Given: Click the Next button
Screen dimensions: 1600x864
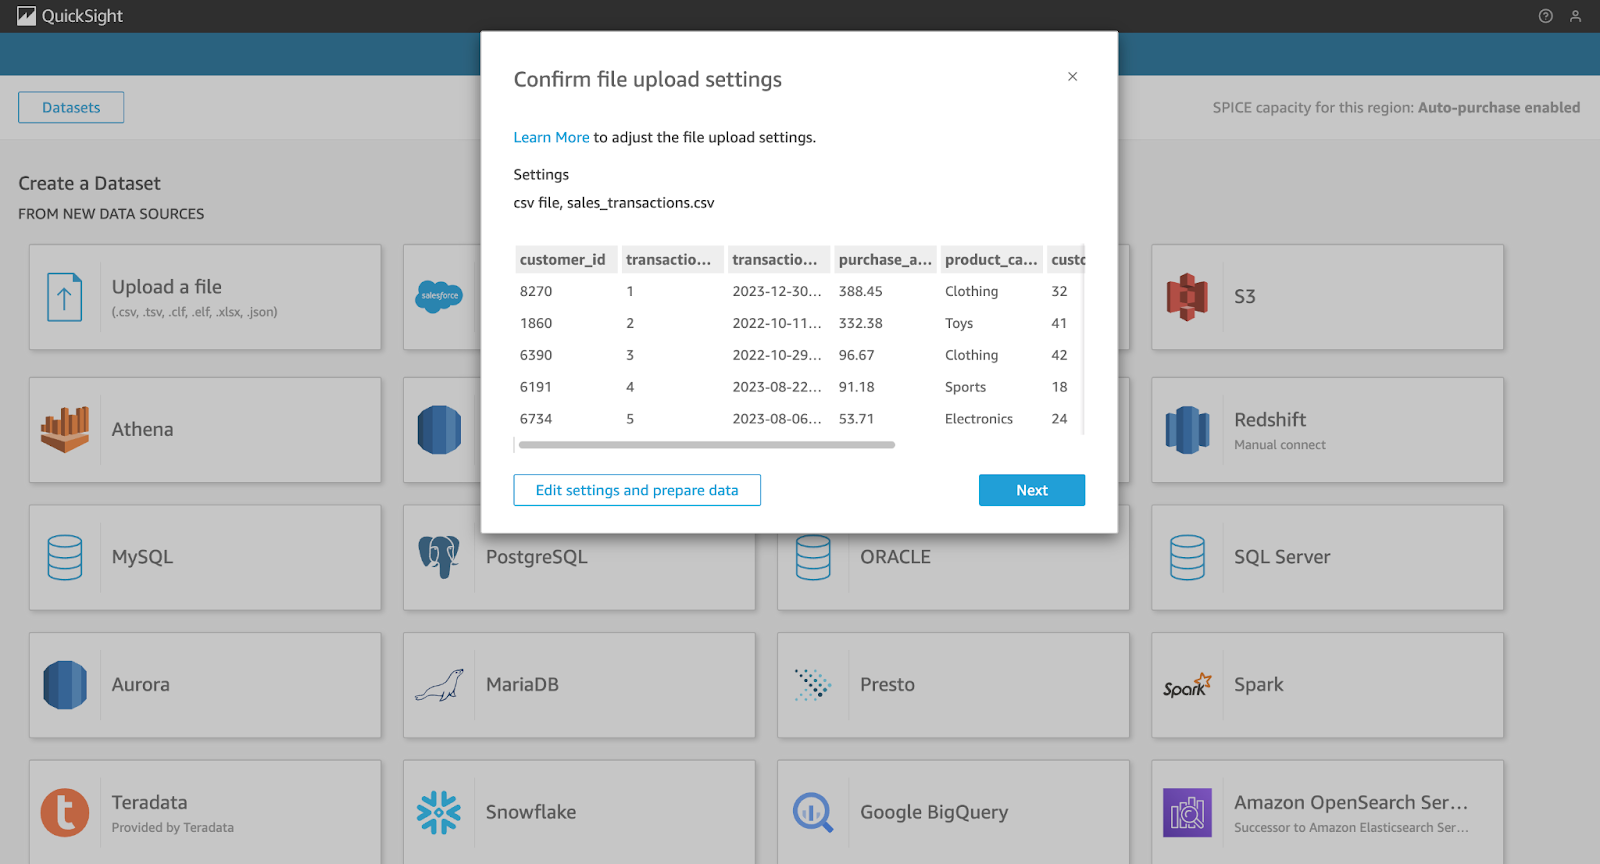Looking at the screenshot, I should point(1032,490).
